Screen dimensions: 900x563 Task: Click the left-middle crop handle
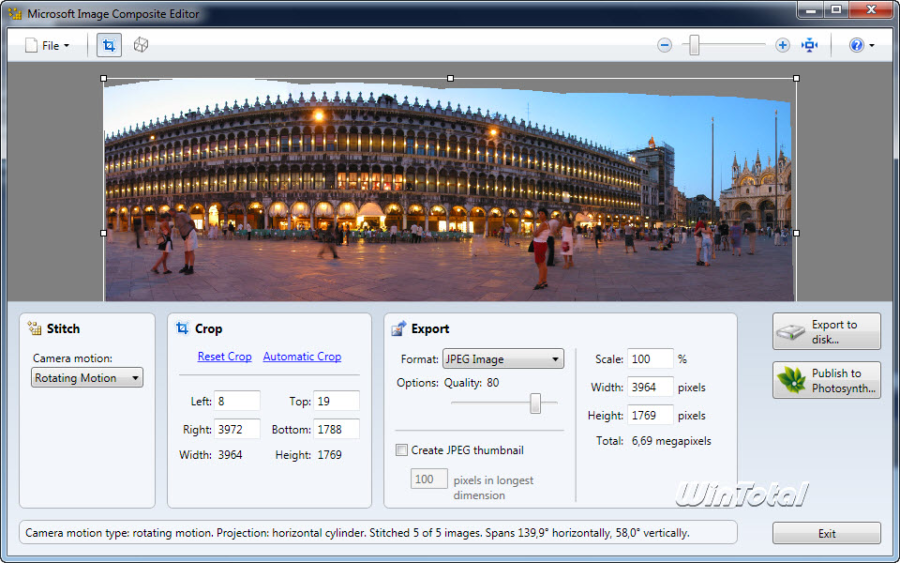104,233
